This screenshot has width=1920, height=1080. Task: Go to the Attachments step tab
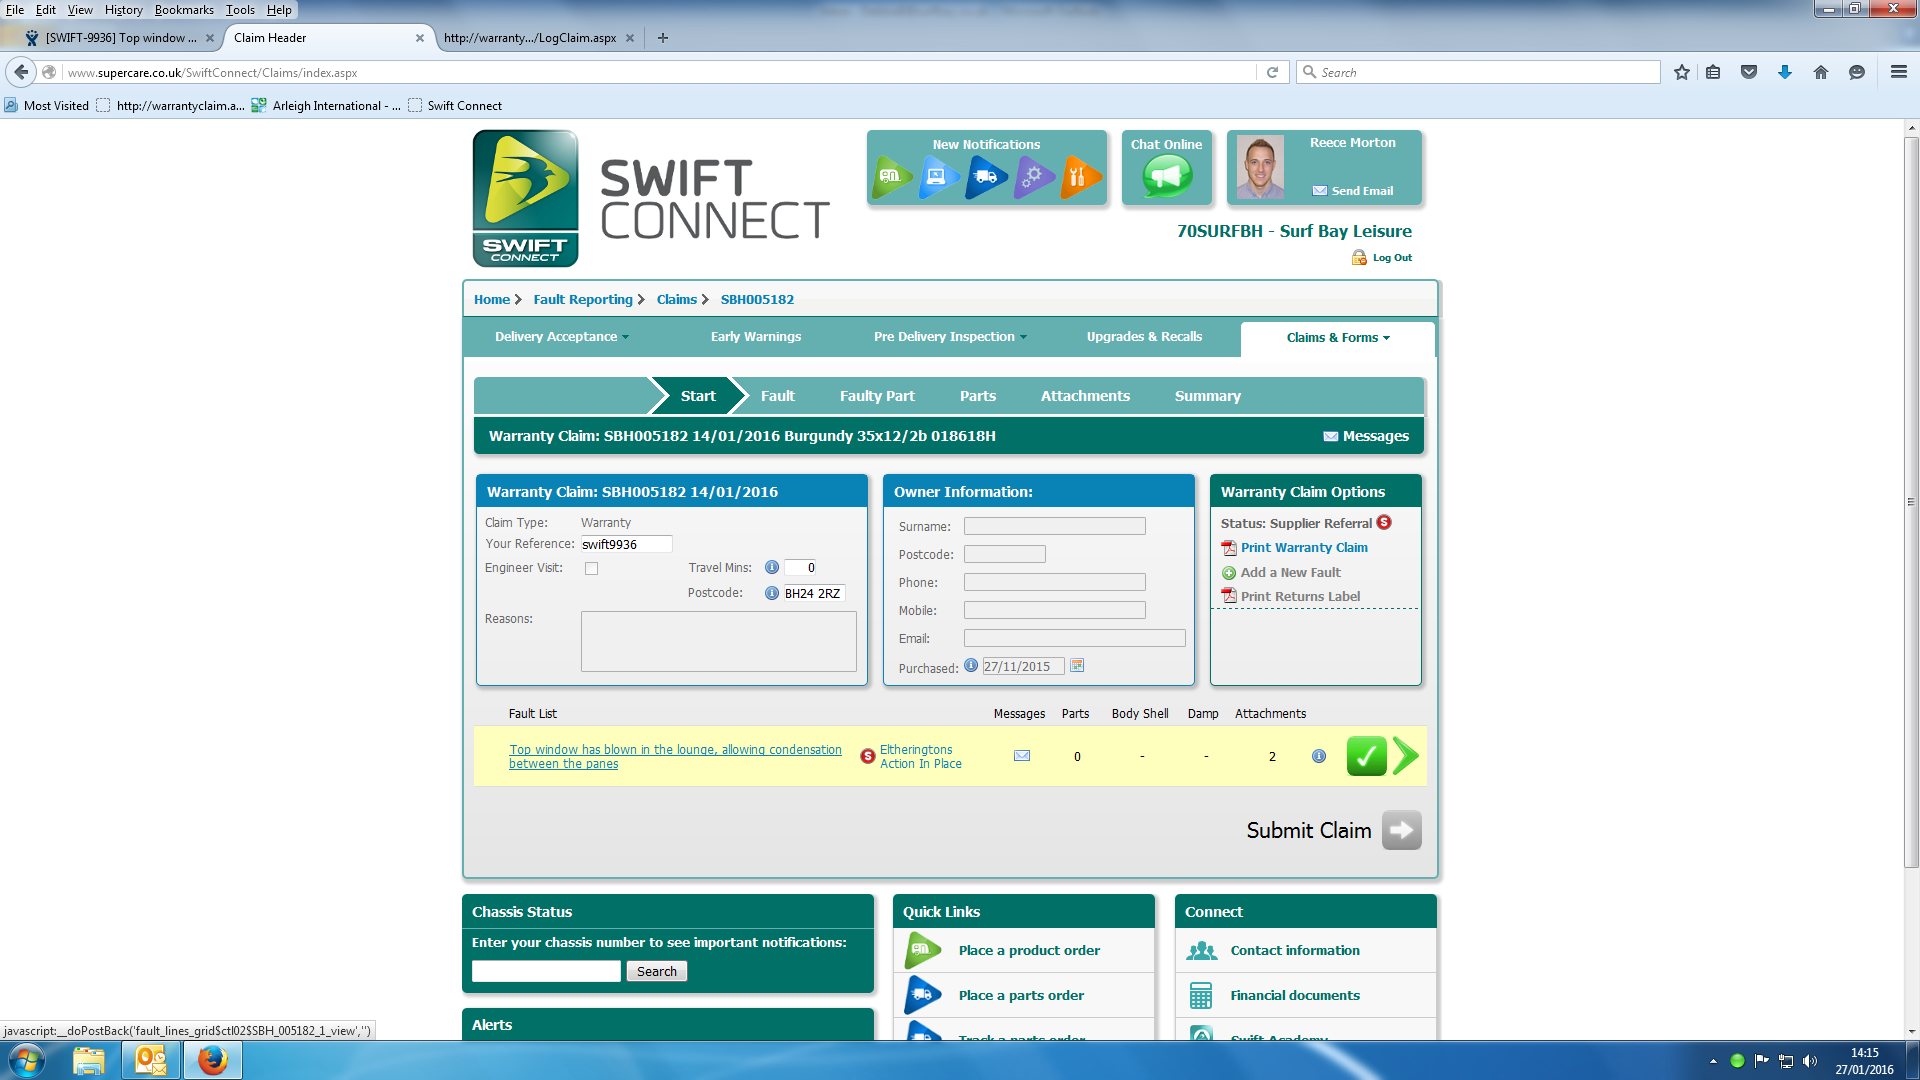click(x=1084, y=396)
